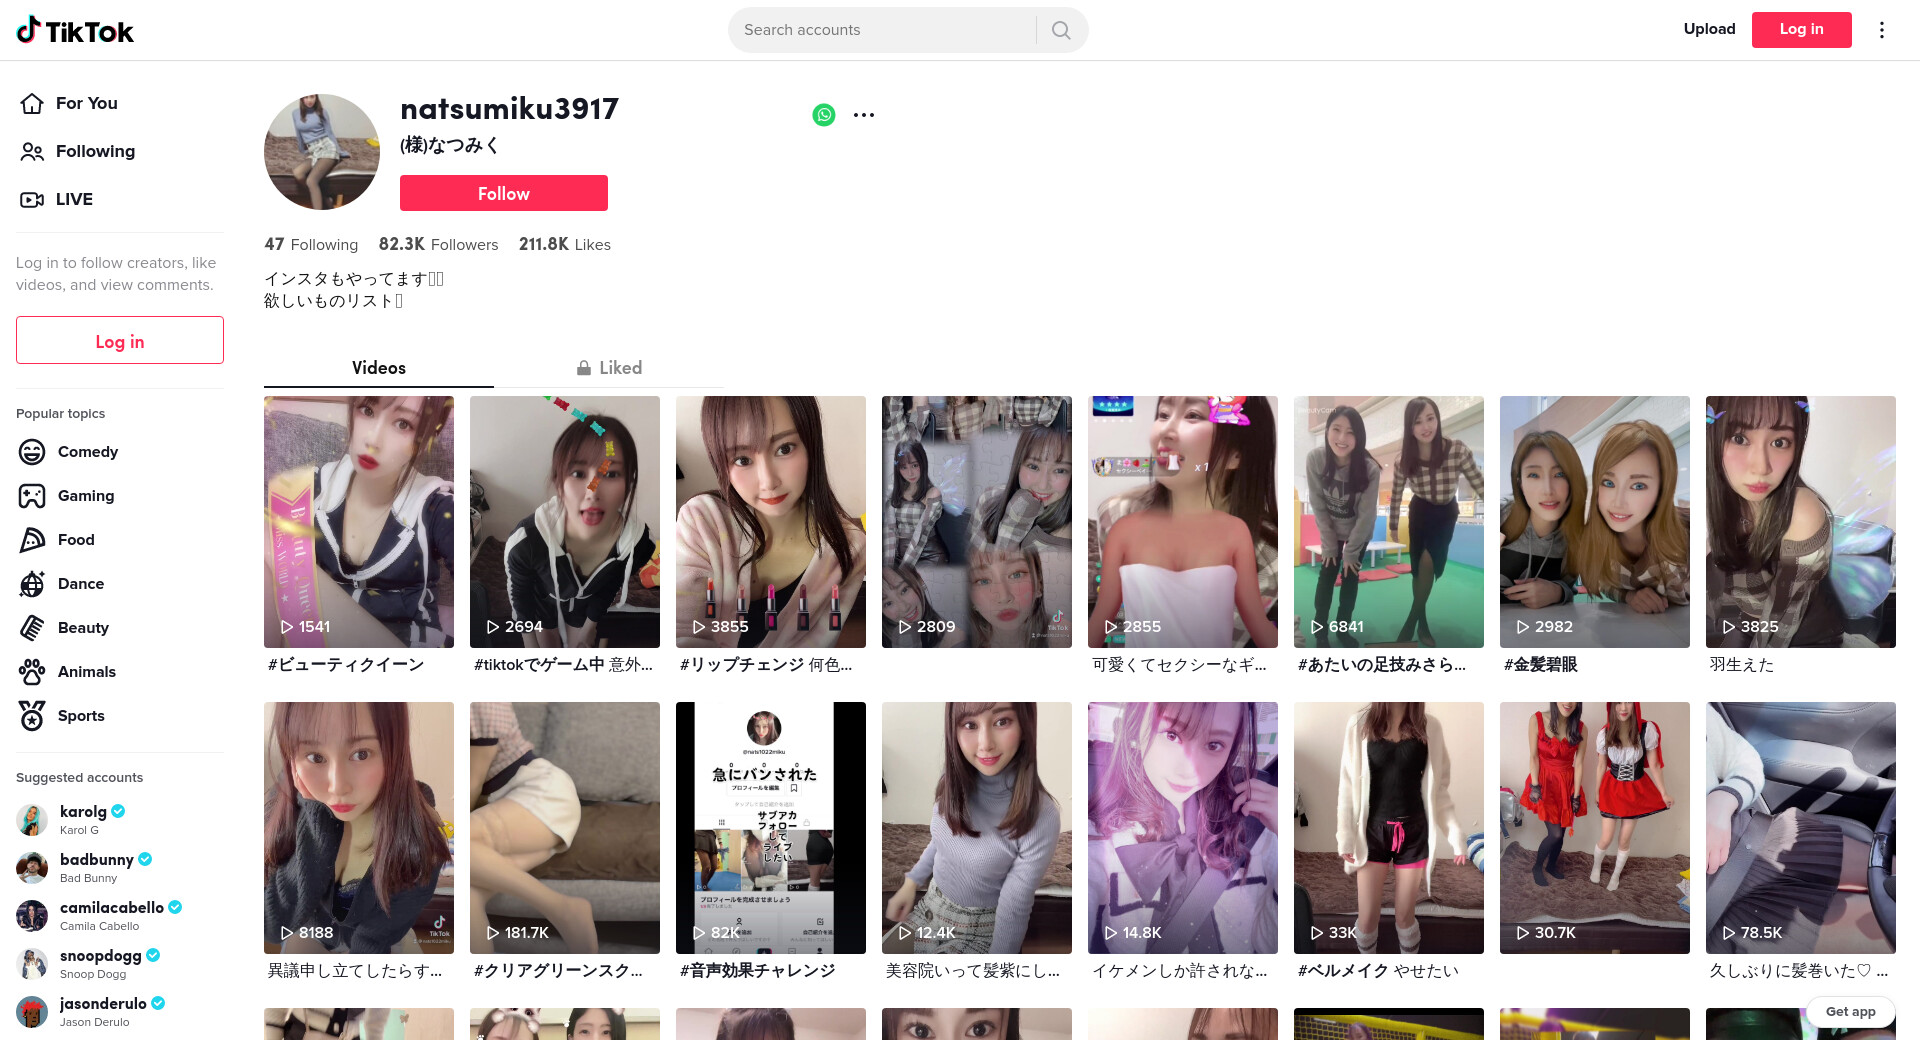Open the video with 14.8K views
The image size is (1920, 1040).
click(1183, 828)
